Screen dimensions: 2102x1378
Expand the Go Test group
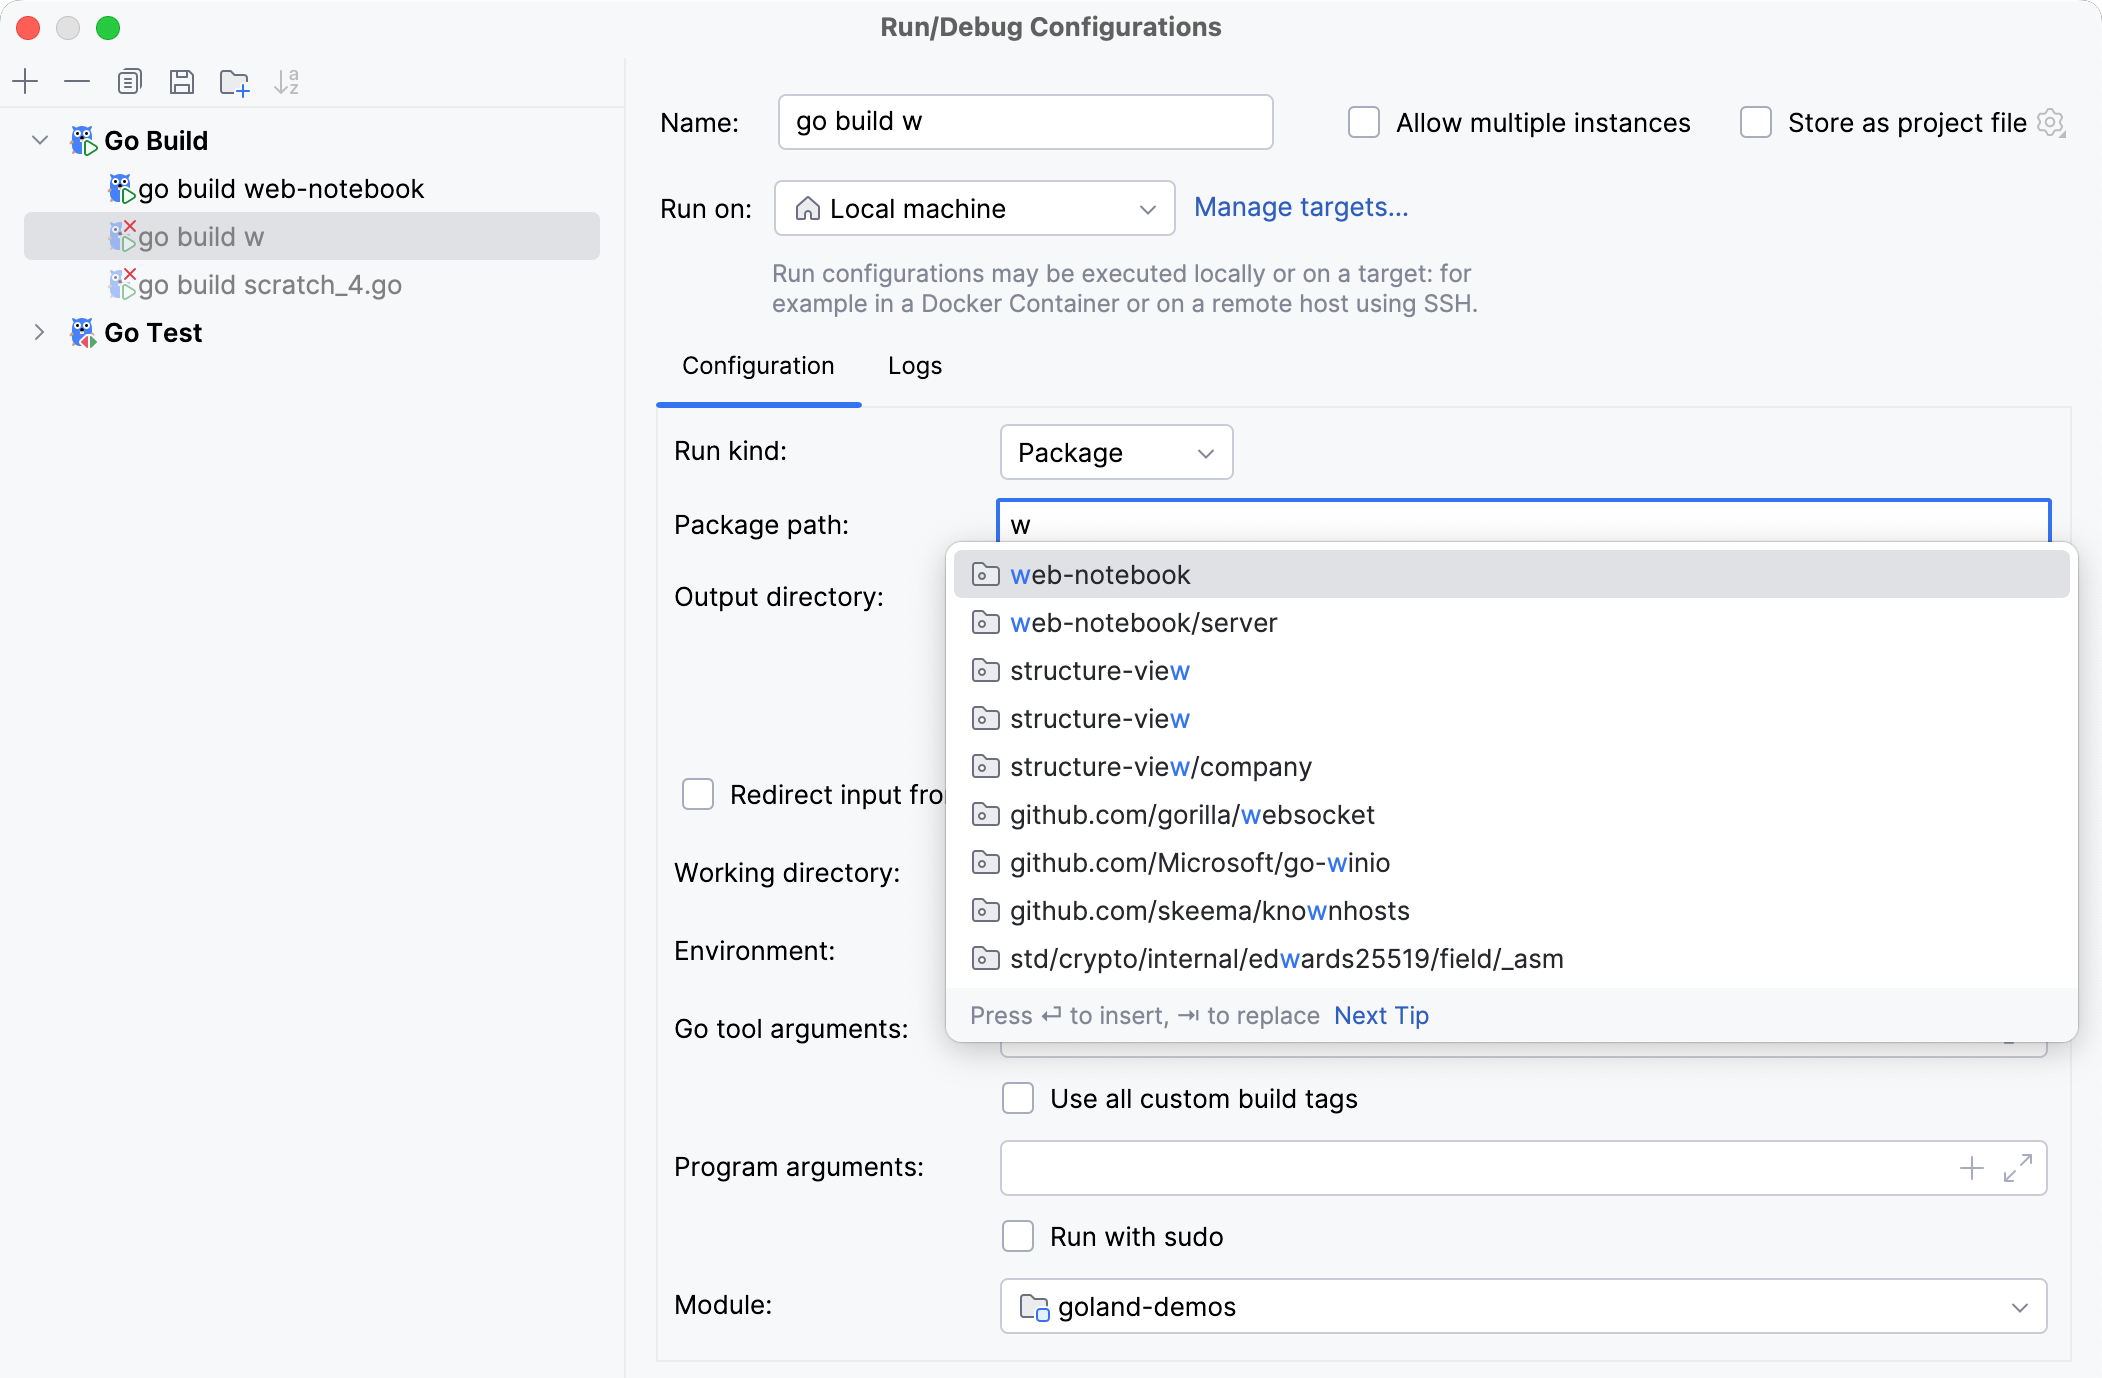pyautogui.click(x=39, y=332)
